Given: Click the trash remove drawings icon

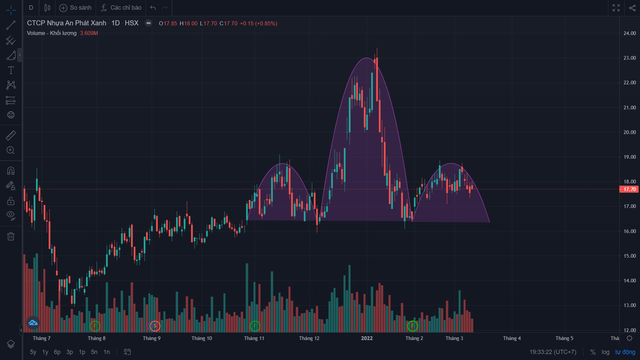Looking at the screenshot, I should [11, 236].
